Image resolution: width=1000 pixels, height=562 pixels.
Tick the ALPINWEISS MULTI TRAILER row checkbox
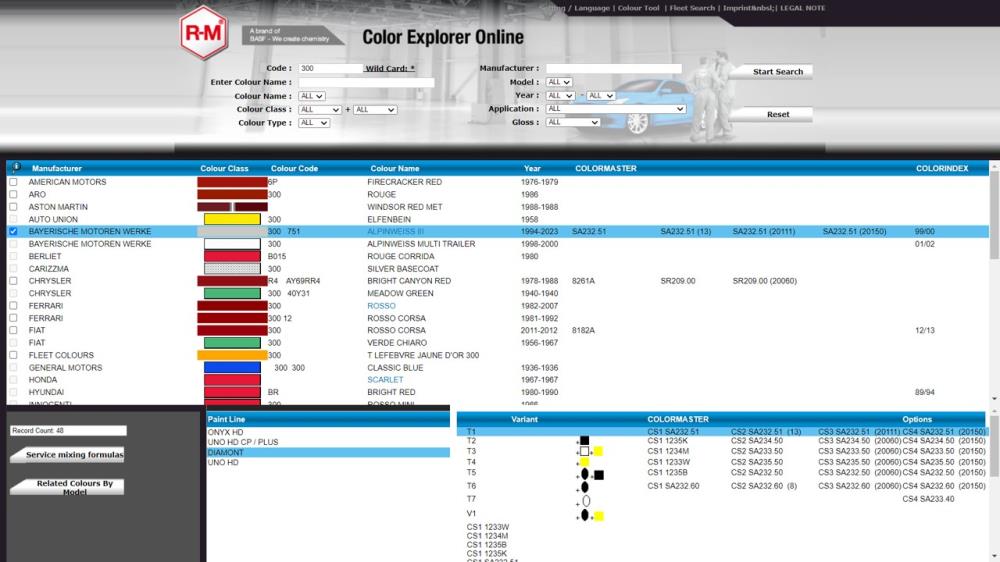pos(13,244)
